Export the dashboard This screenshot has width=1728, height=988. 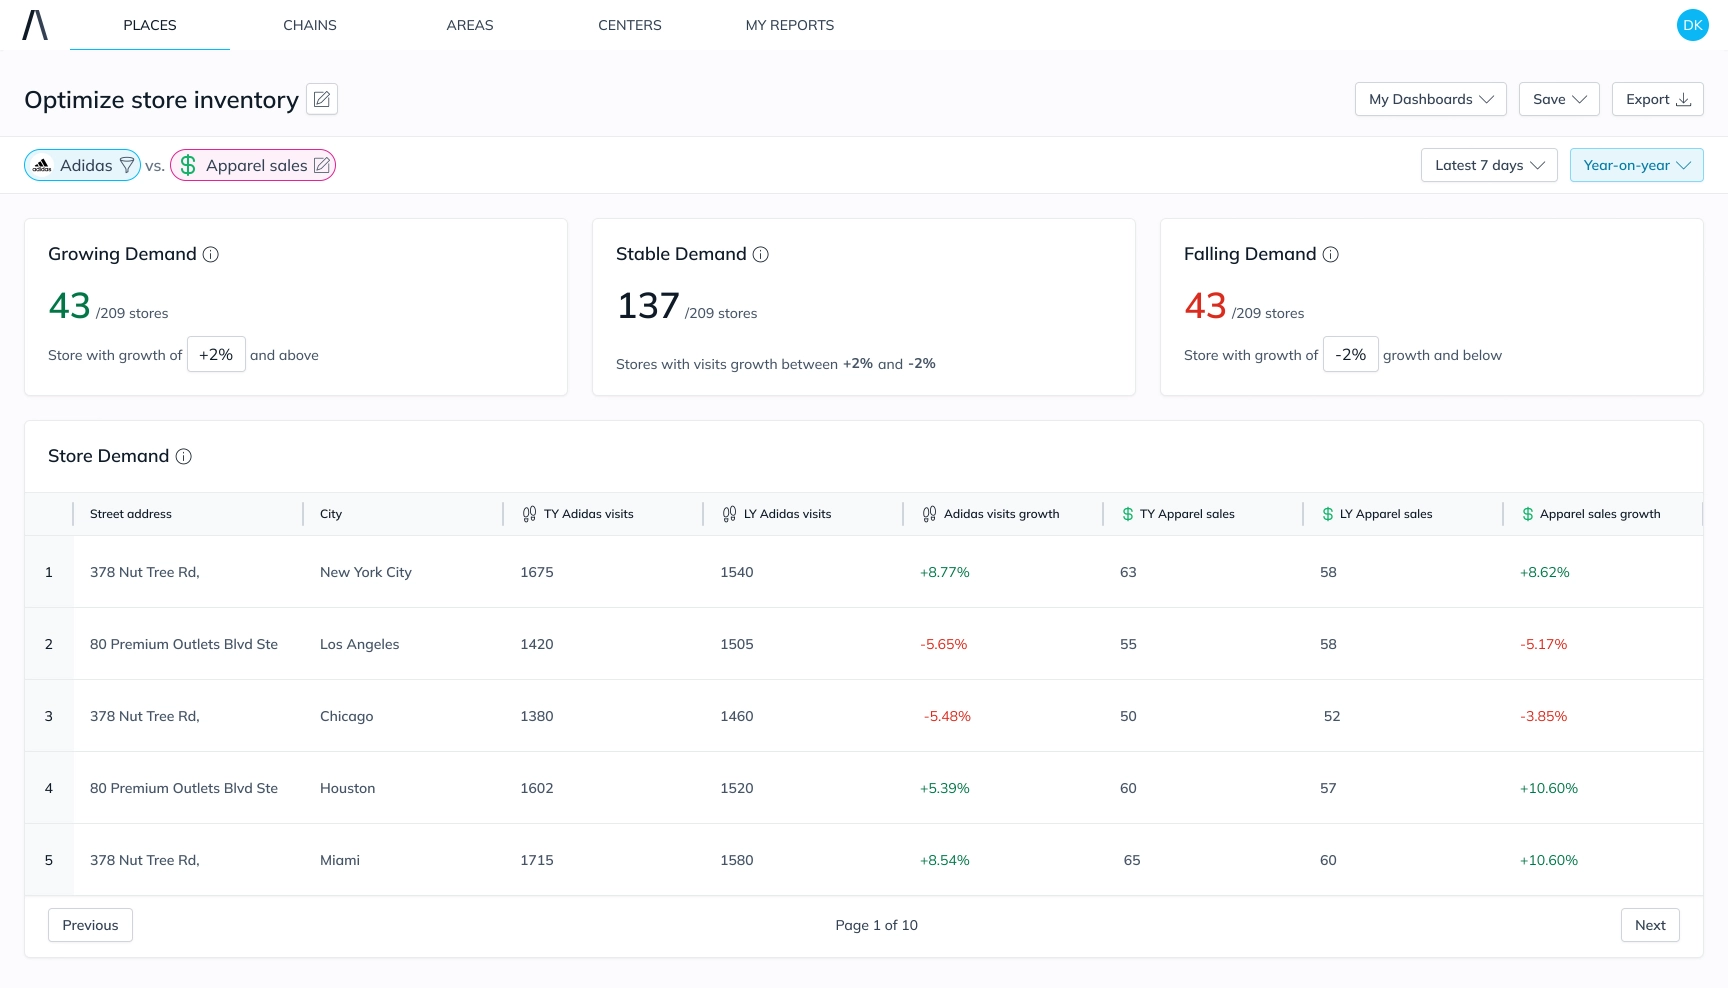click(x=1657, y=99)
